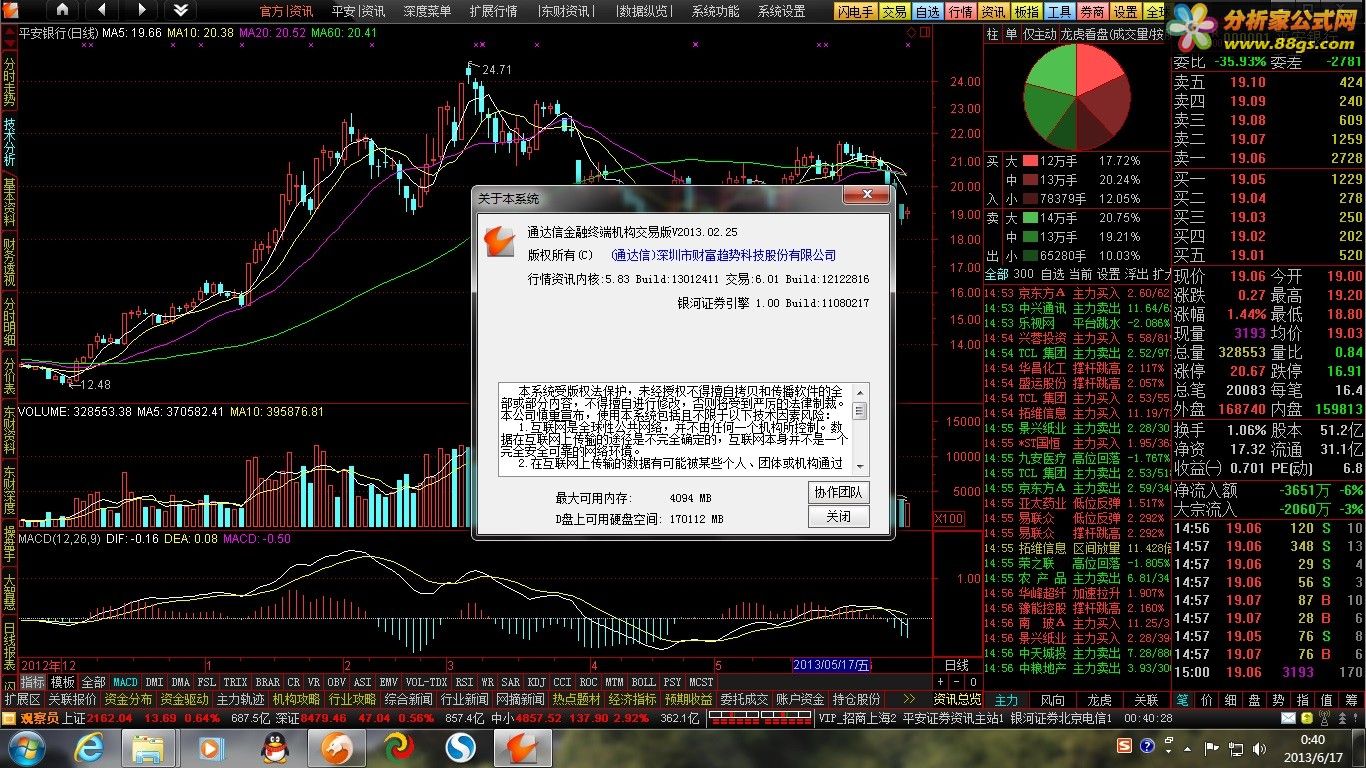This screenshot has width=1366, height=768.
Task: Click the chart window layout icon beside the diamond
Action: pos(924,33)
